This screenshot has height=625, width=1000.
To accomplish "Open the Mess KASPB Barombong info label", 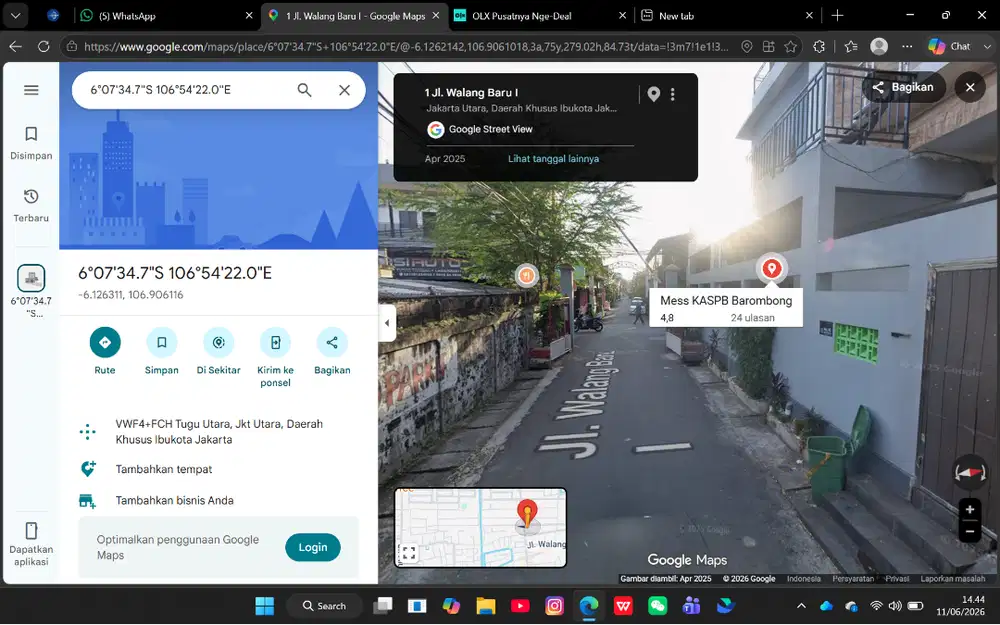I will click(726, 308).
